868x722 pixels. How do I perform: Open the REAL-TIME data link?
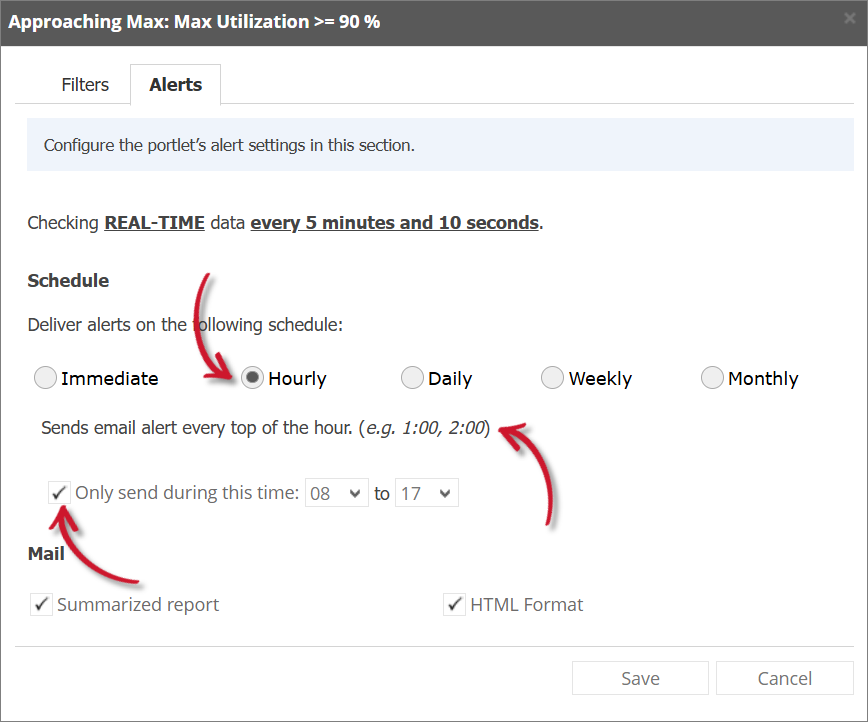pos(154,222)
